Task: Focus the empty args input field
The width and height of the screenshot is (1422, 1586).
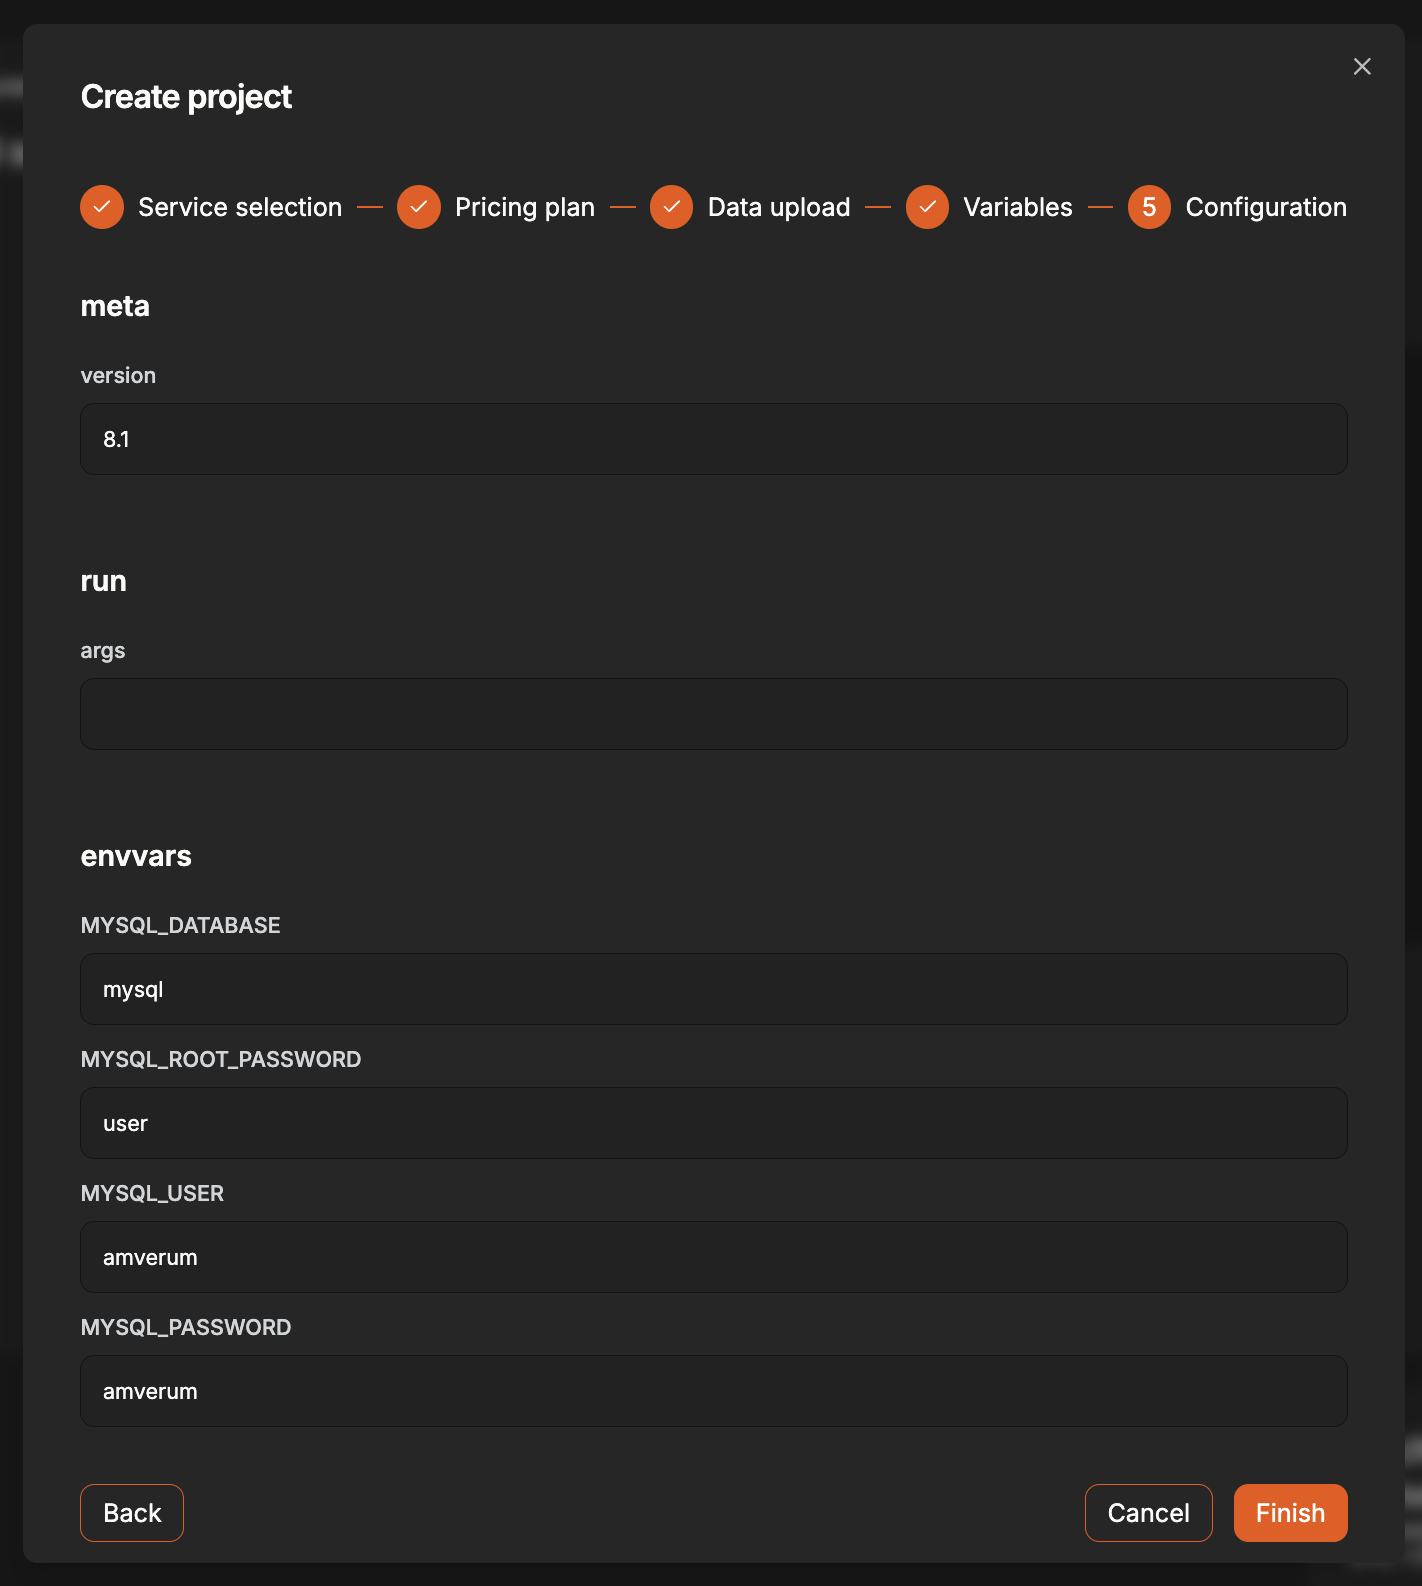Action: (x=714, y=714)
